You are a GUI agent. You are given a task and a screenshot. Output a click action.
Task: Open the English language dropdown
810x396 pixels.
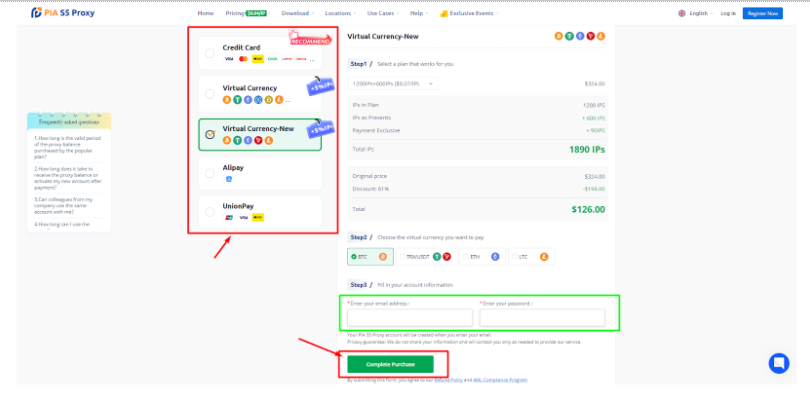tap(701, 13)
